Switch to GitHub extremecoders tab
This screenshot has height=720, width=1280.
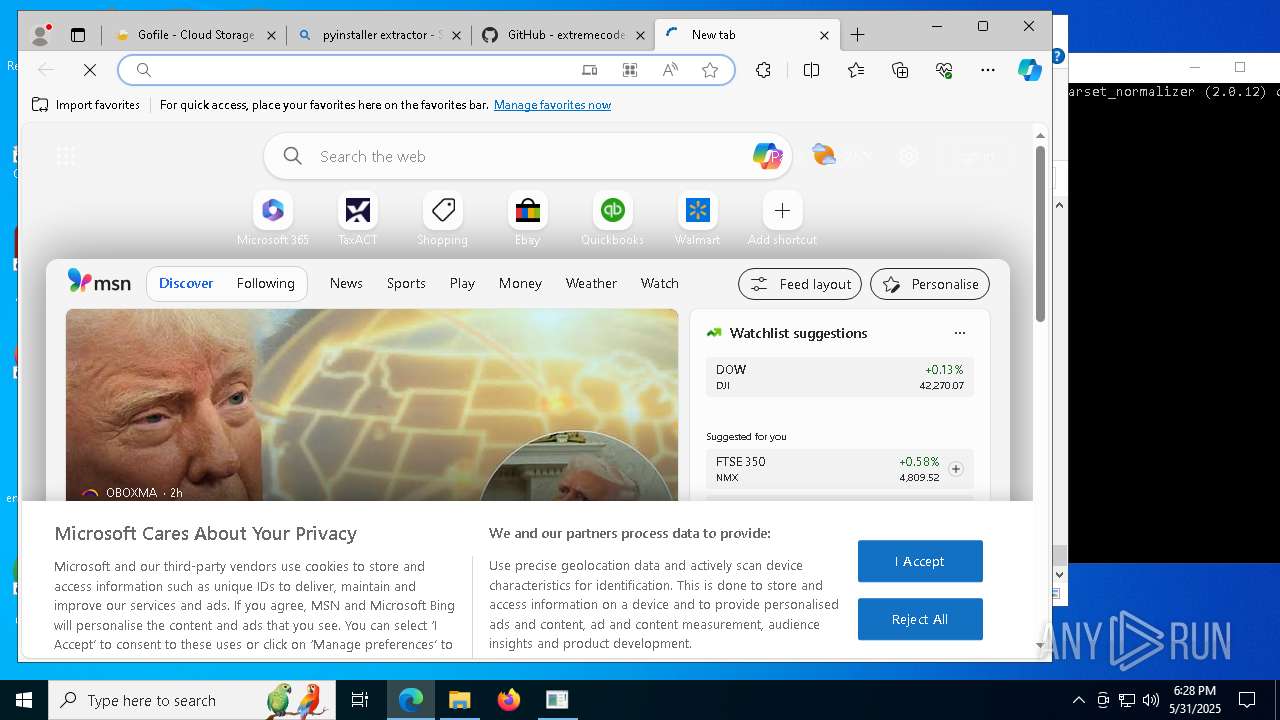point(563,35)
